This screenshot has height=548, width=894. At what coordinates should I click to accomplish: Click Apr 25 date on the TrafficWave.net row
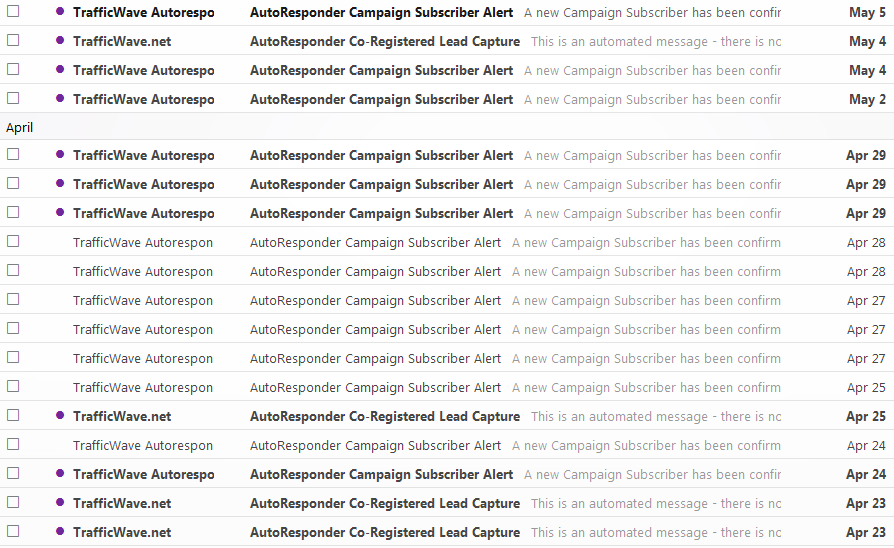click(x=865, y=417)
